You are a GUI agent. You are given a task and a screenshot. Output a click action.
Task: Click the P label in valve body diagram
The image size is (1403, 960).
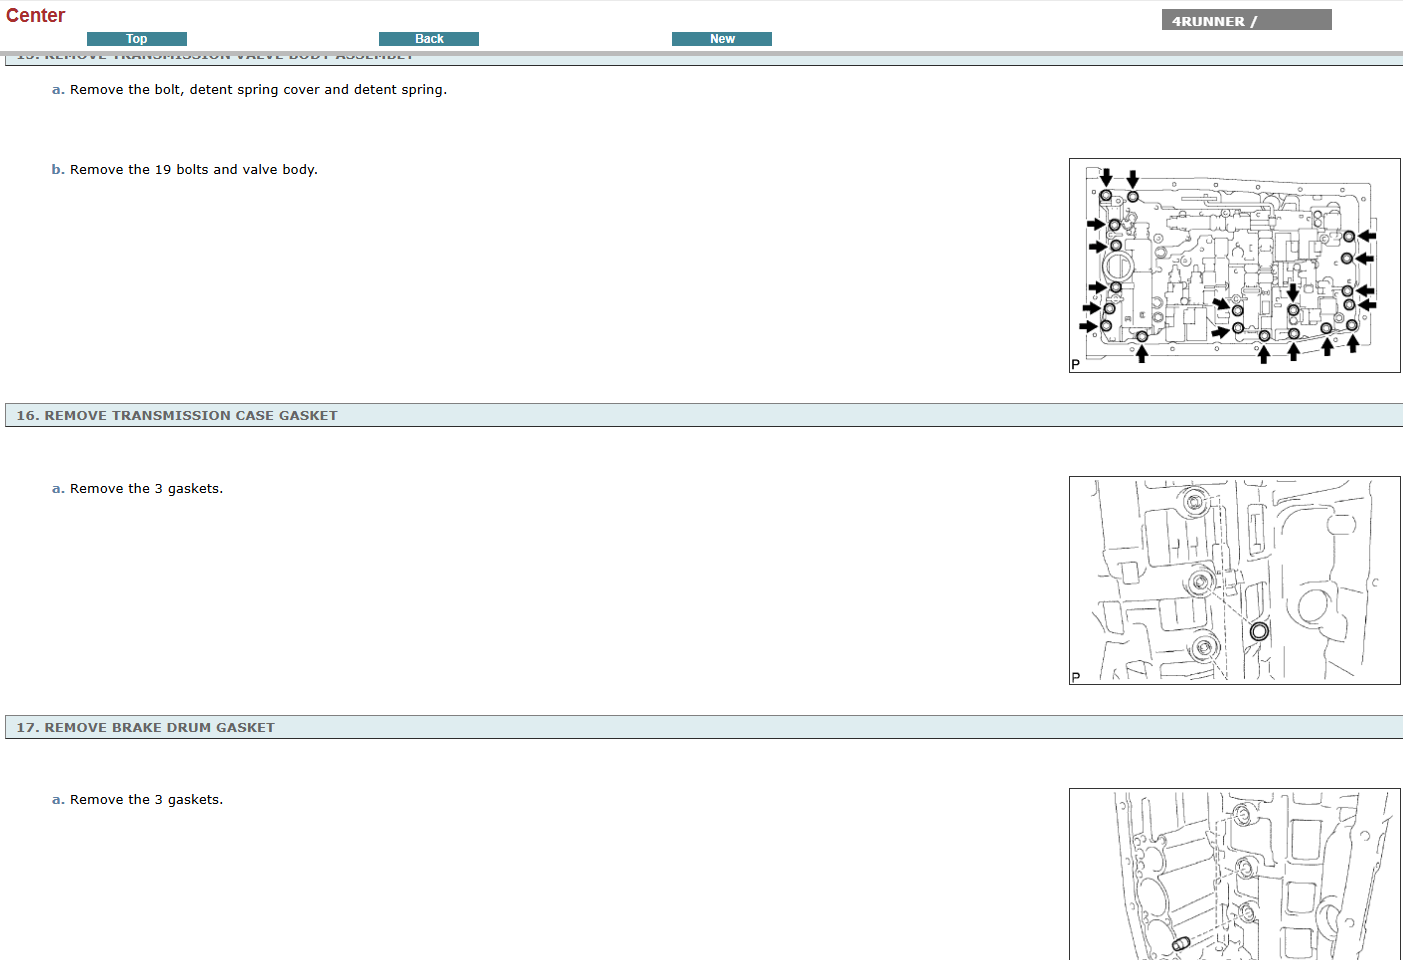click(x=1076, y=365)
